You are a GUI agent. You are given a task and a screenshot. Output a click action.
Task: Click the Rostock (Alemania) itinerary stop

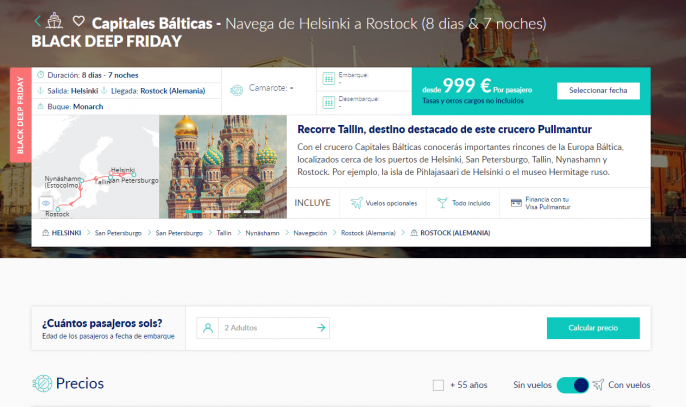pos(368,233)
